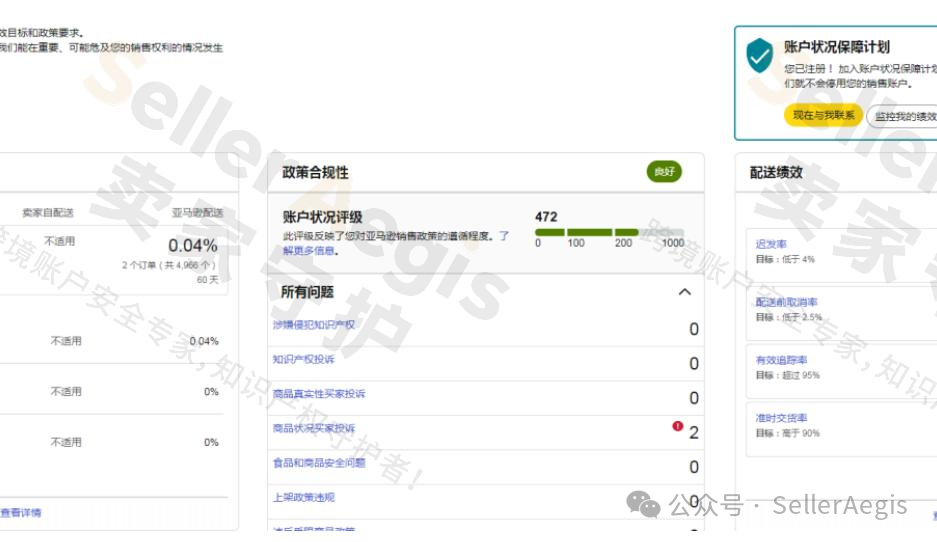This screenshot has height=542, width=937.
Task: Click the 0.04% order defect rate value
Action: [x=192, y=246]
